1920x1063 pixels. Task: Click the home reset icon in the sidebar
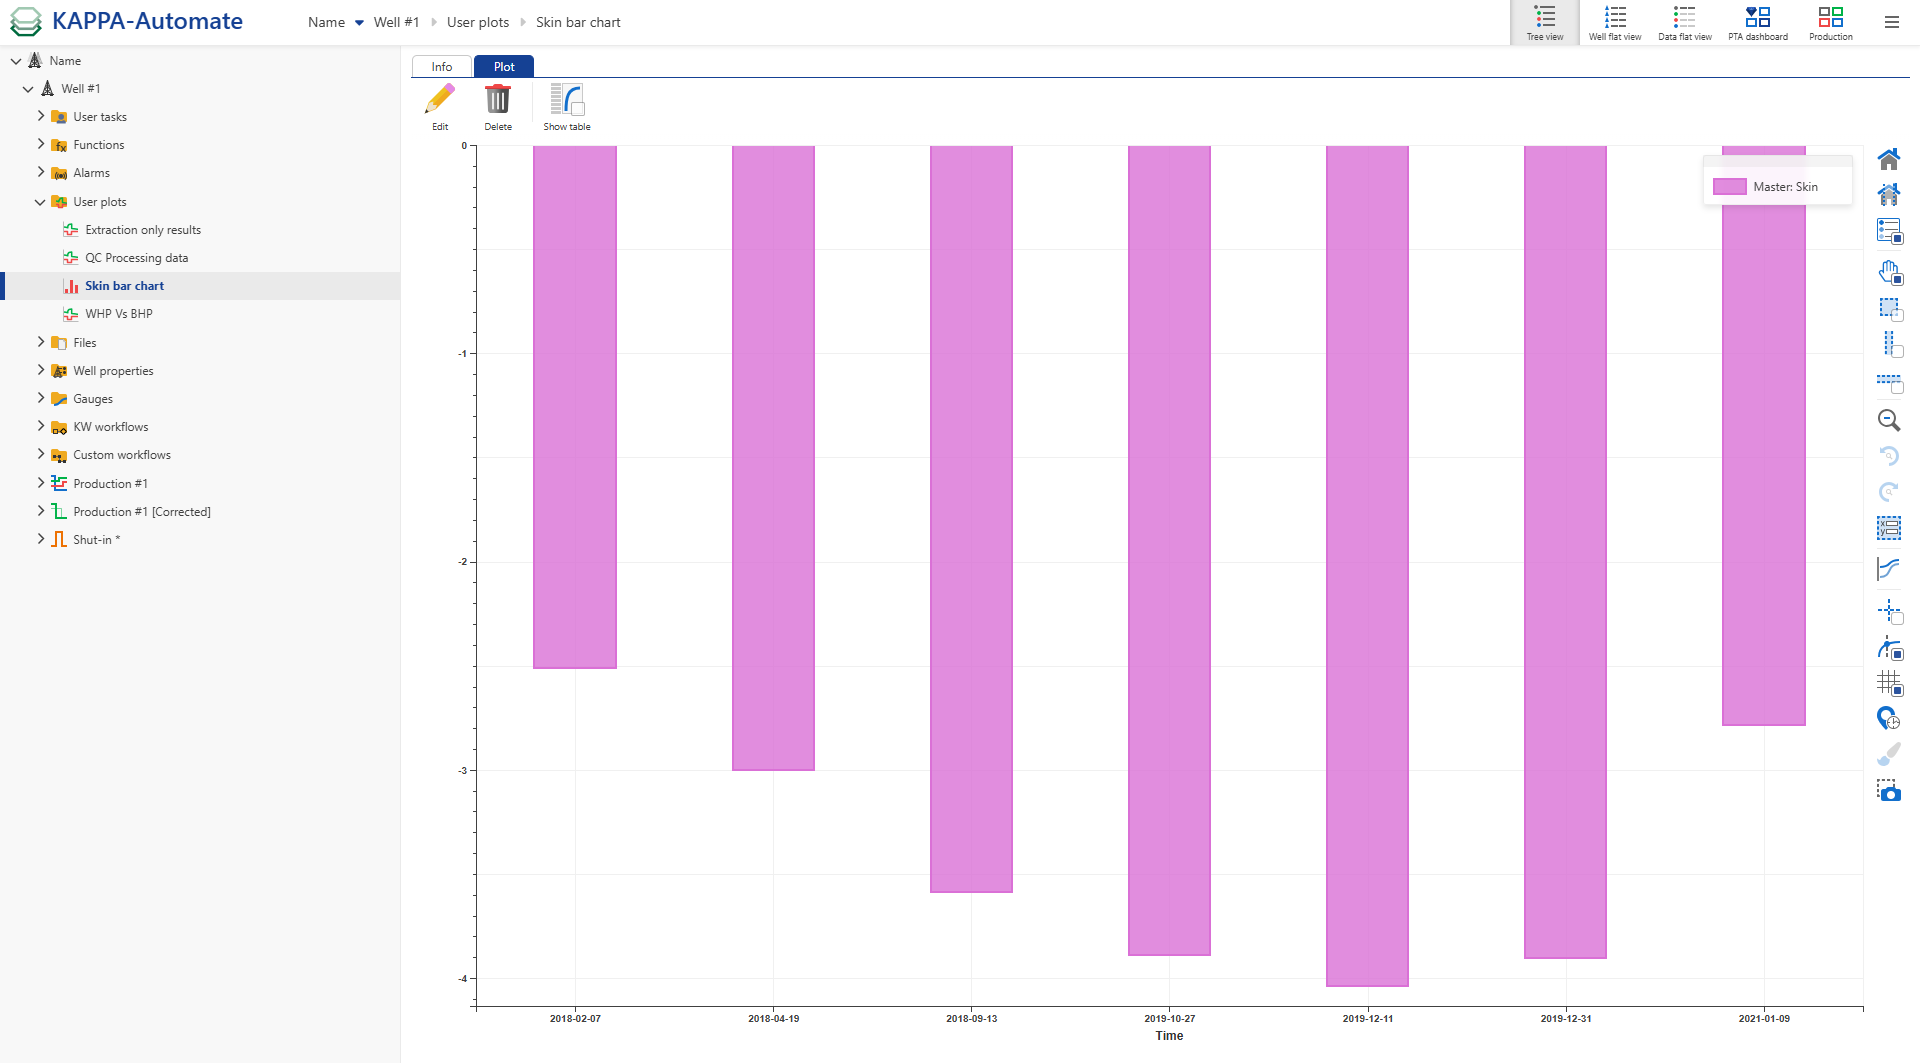pos(1889,158)
